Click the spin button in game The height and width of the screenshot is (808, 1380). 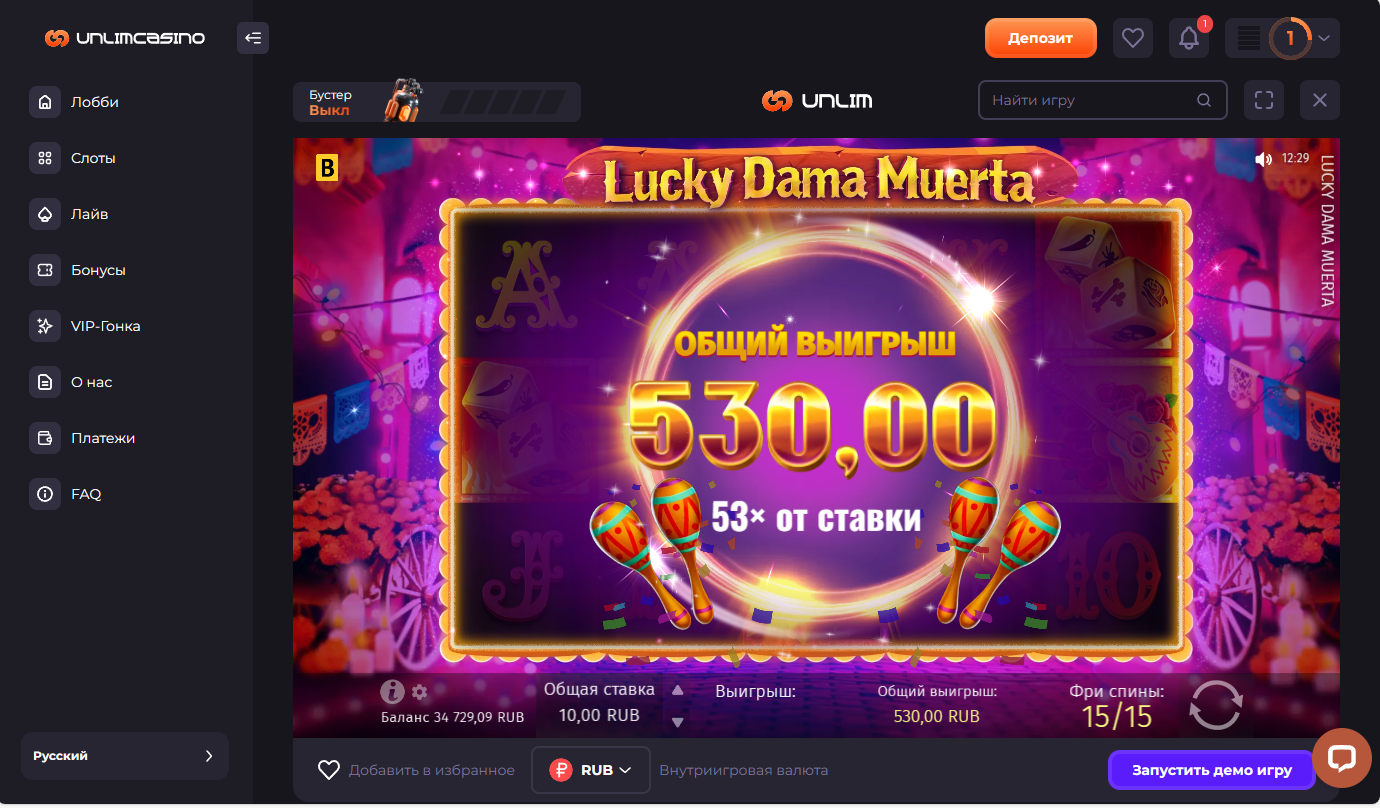(1216, 705)
